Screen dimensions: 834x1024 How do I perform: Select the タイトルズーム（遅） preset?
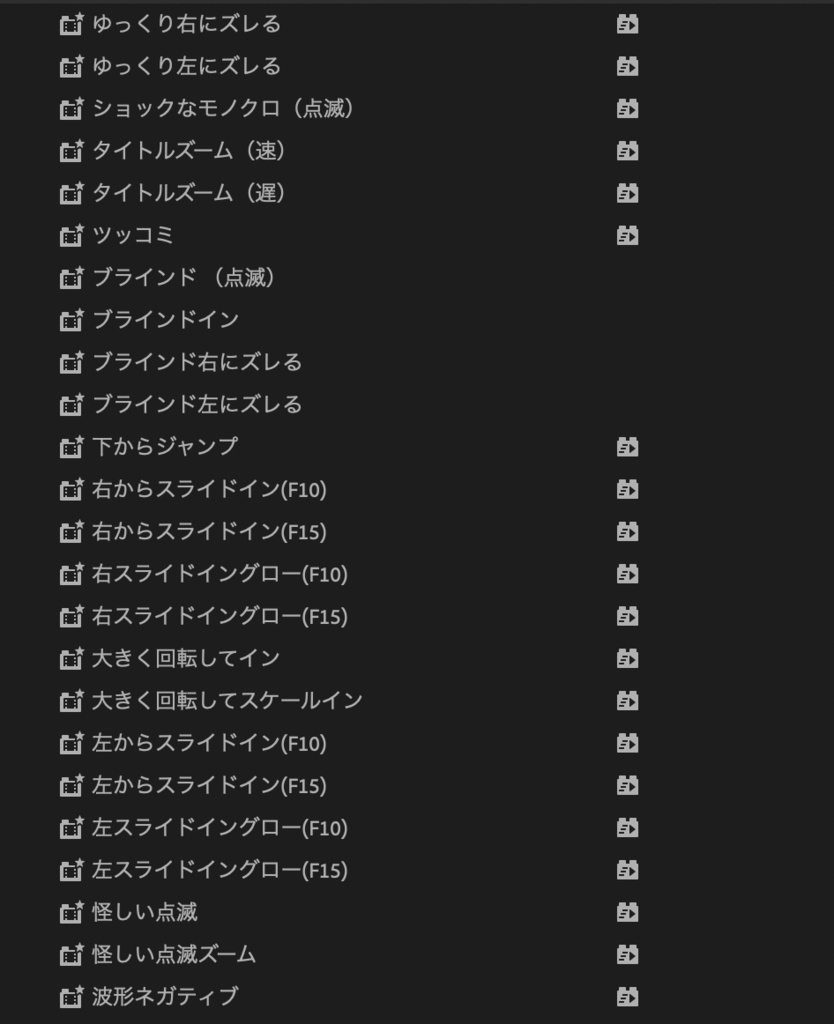pos(189,193)
